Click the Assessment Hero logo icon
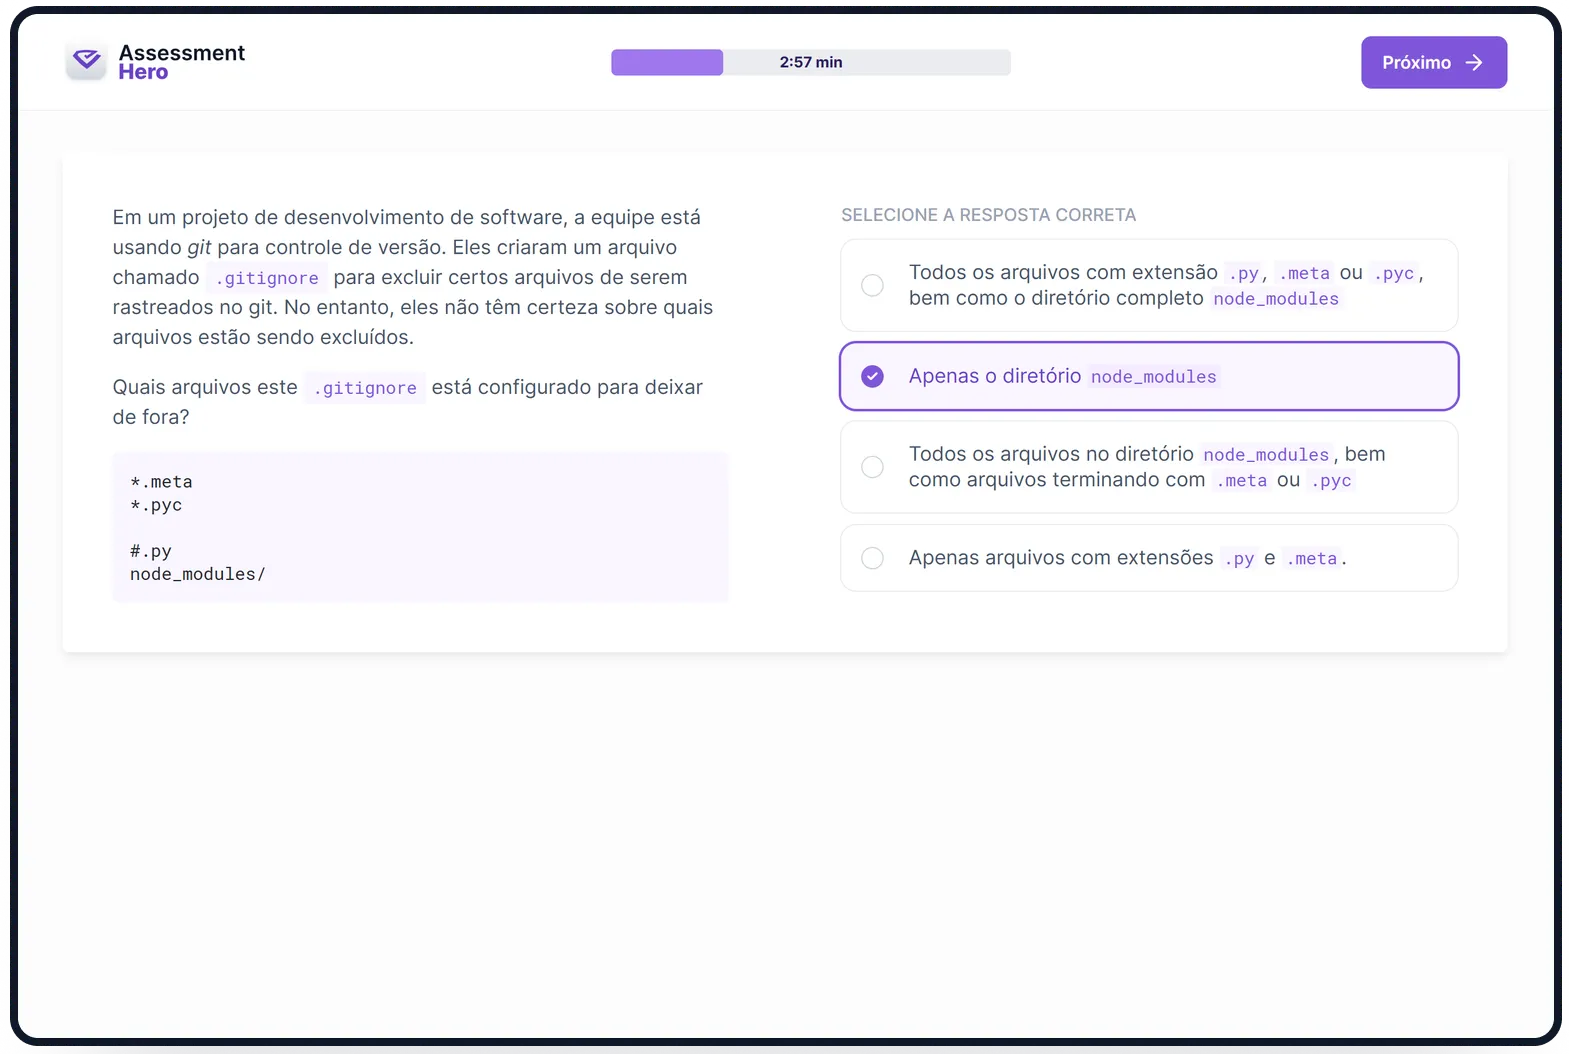This screenshot has height=1054, width=1569. (x=86, y=61)
